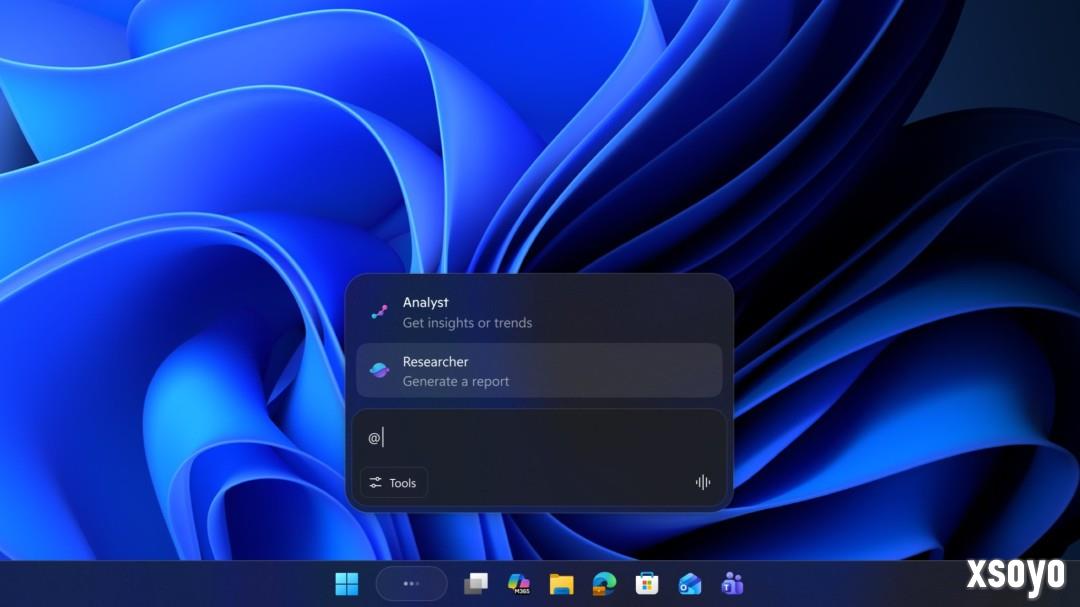Open Microsoft Edge from the taskbar
1080x607 pixels.
click(x=604, y=582)
